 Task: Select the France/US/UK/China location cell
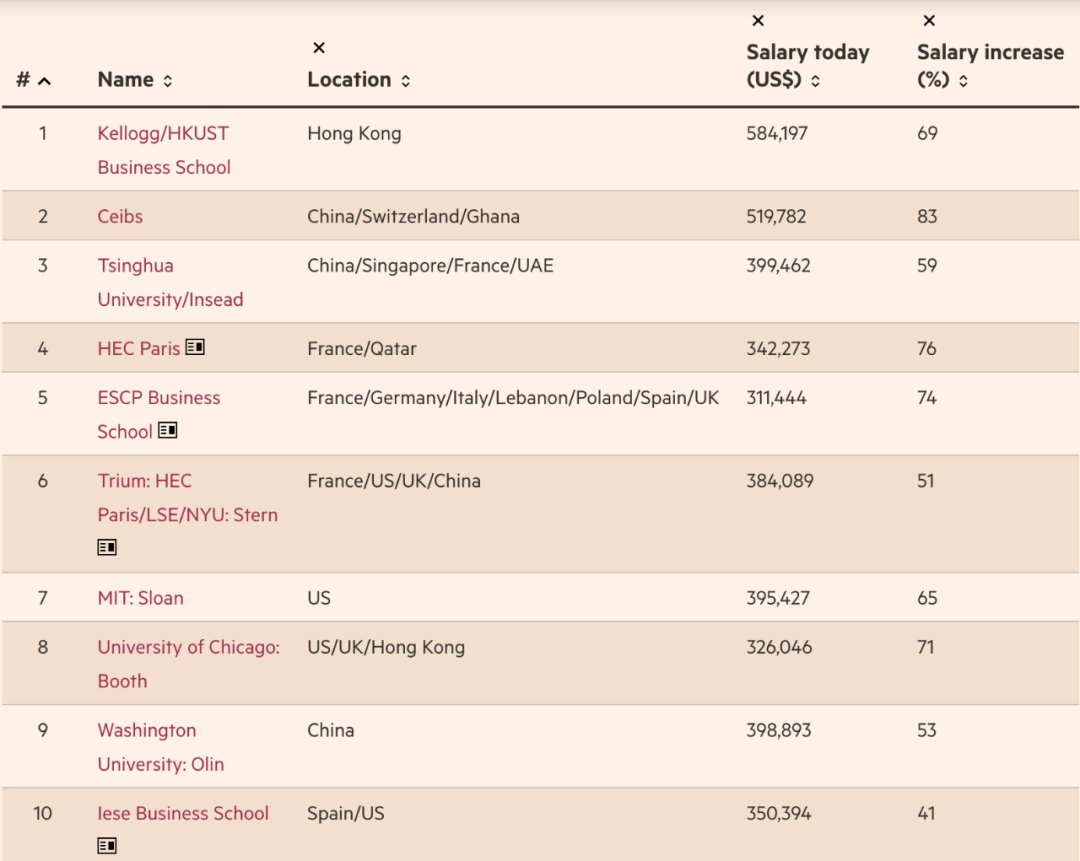tap(394, 481)
